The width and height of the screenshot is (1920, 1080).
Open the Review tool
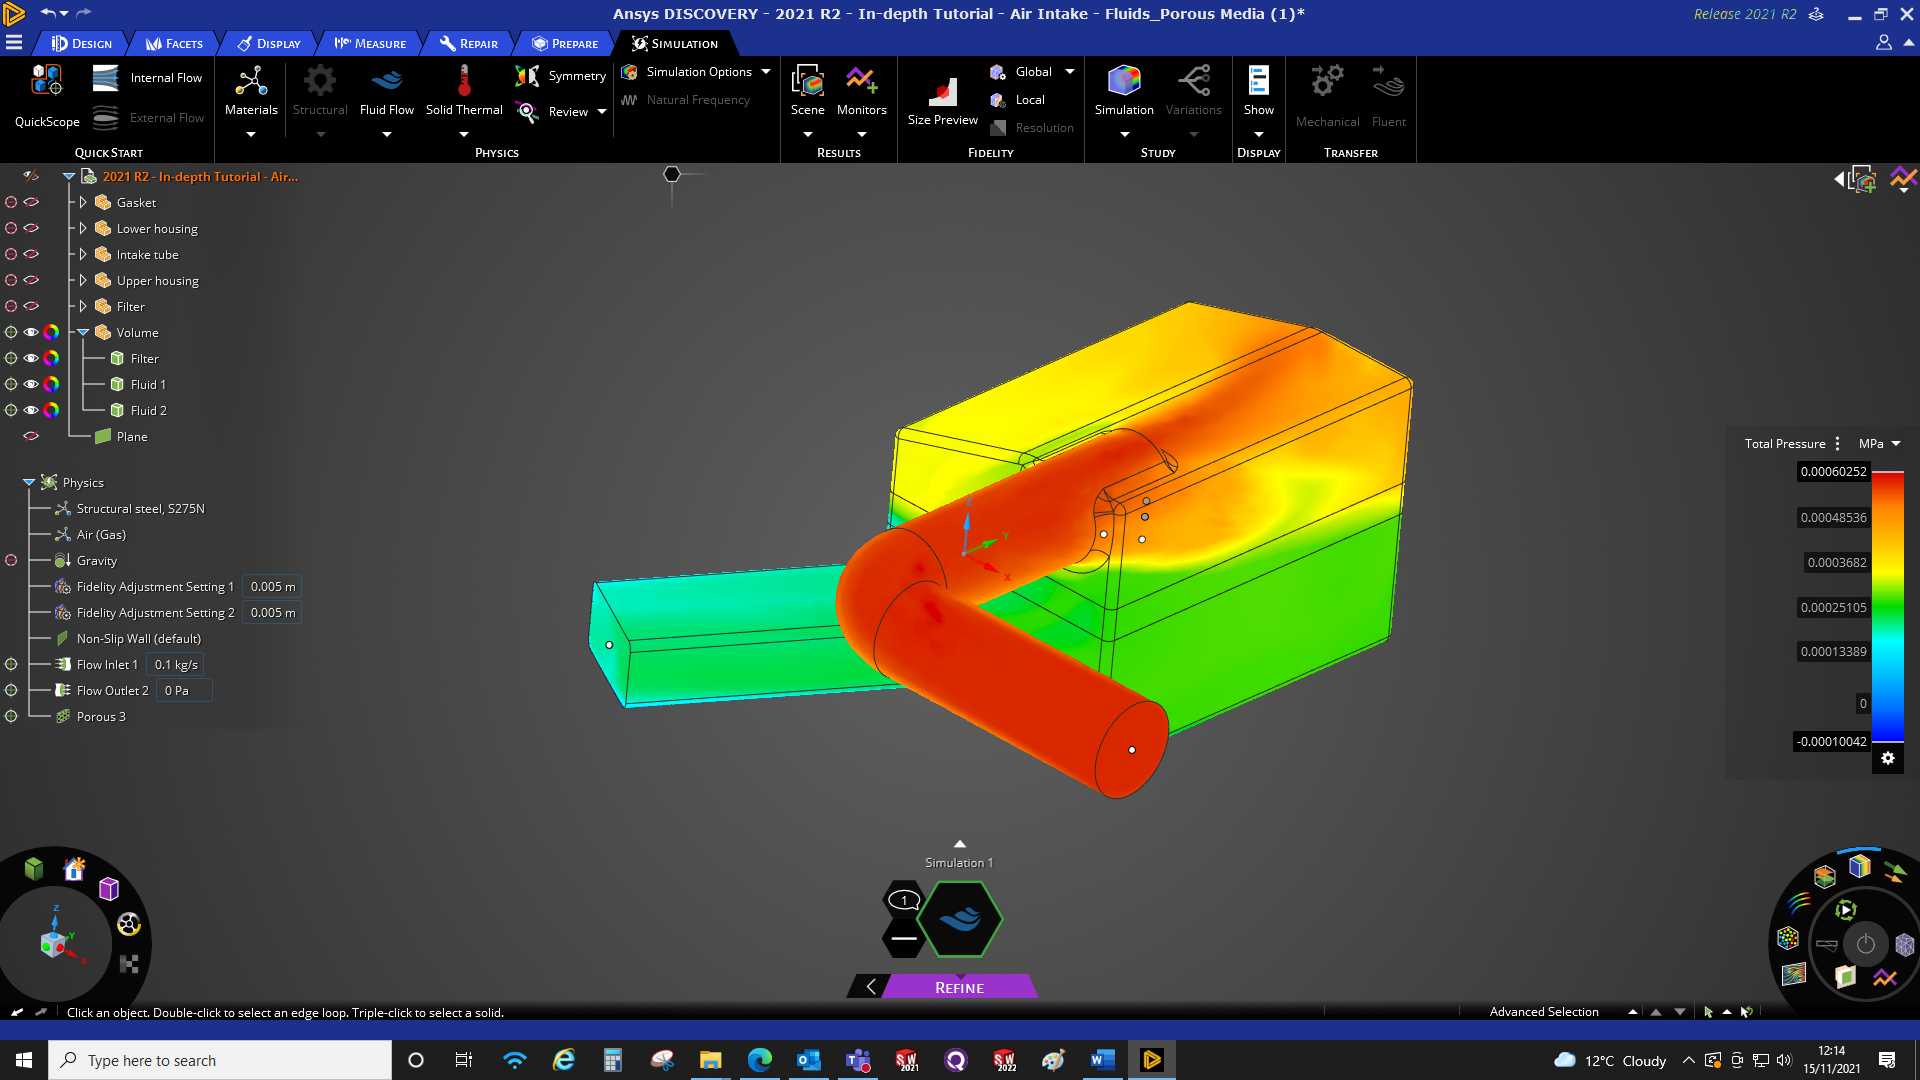pos(553,112)
